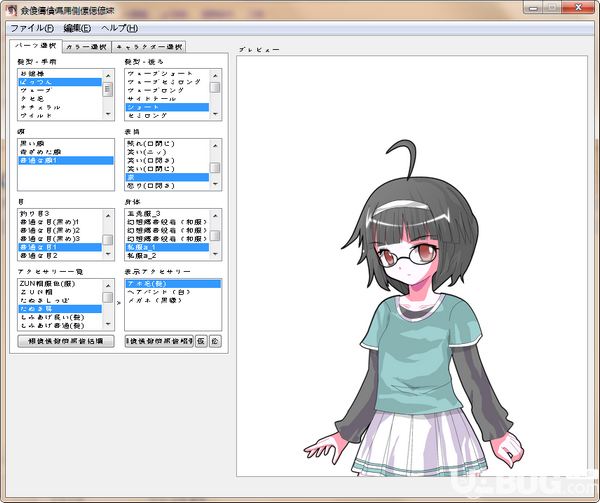The image size is (600, 503).
Task: Click the expression list's scroll up arrow
Action: point(215,145)
